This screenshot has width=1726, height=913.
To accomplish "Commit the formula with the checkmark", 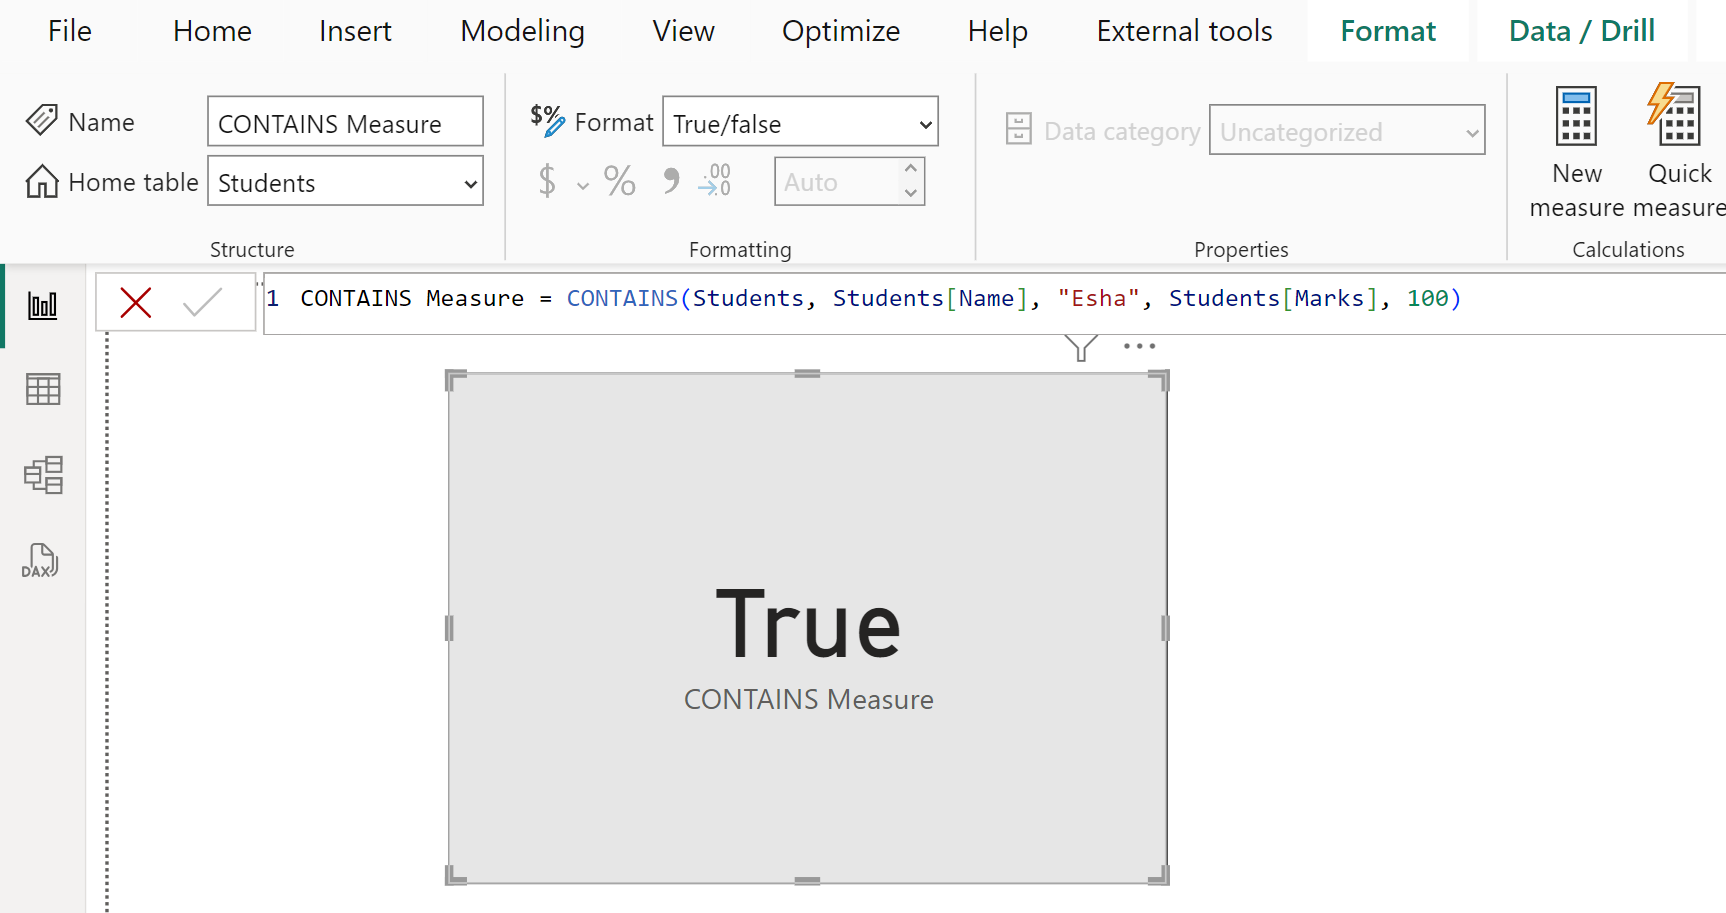I will [x=204, y=301].
